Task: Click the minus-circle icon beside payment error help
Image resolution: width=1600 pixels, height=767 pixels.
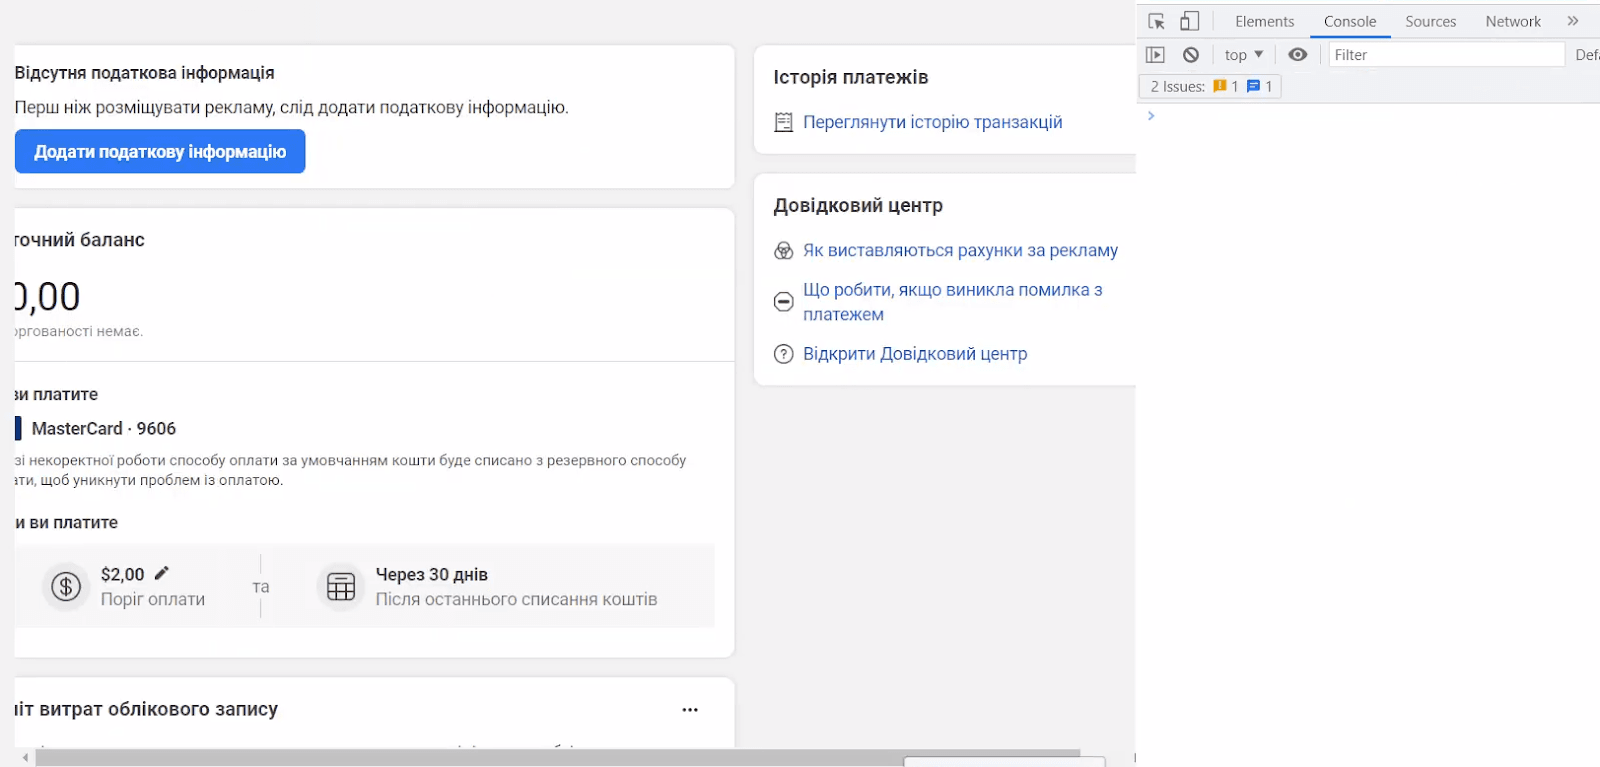Action: (x=784, y=302)
